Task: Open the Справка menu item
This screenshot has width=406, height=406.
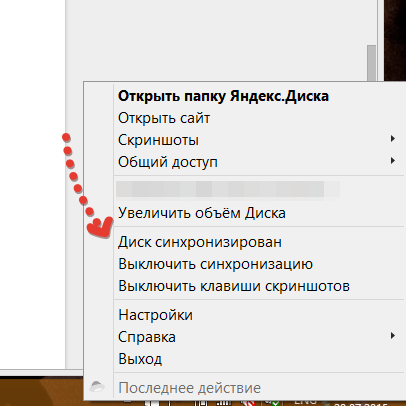Action: pos(147,337)
